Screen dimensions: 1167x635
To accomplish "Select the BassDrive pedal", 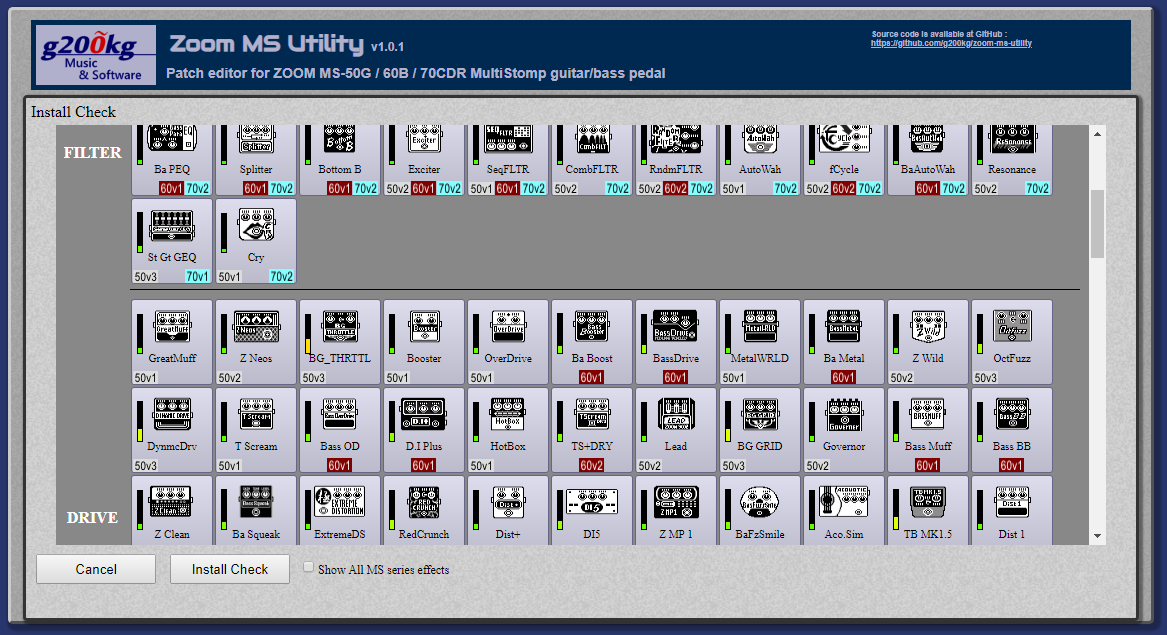I will [x=677, y=342].
